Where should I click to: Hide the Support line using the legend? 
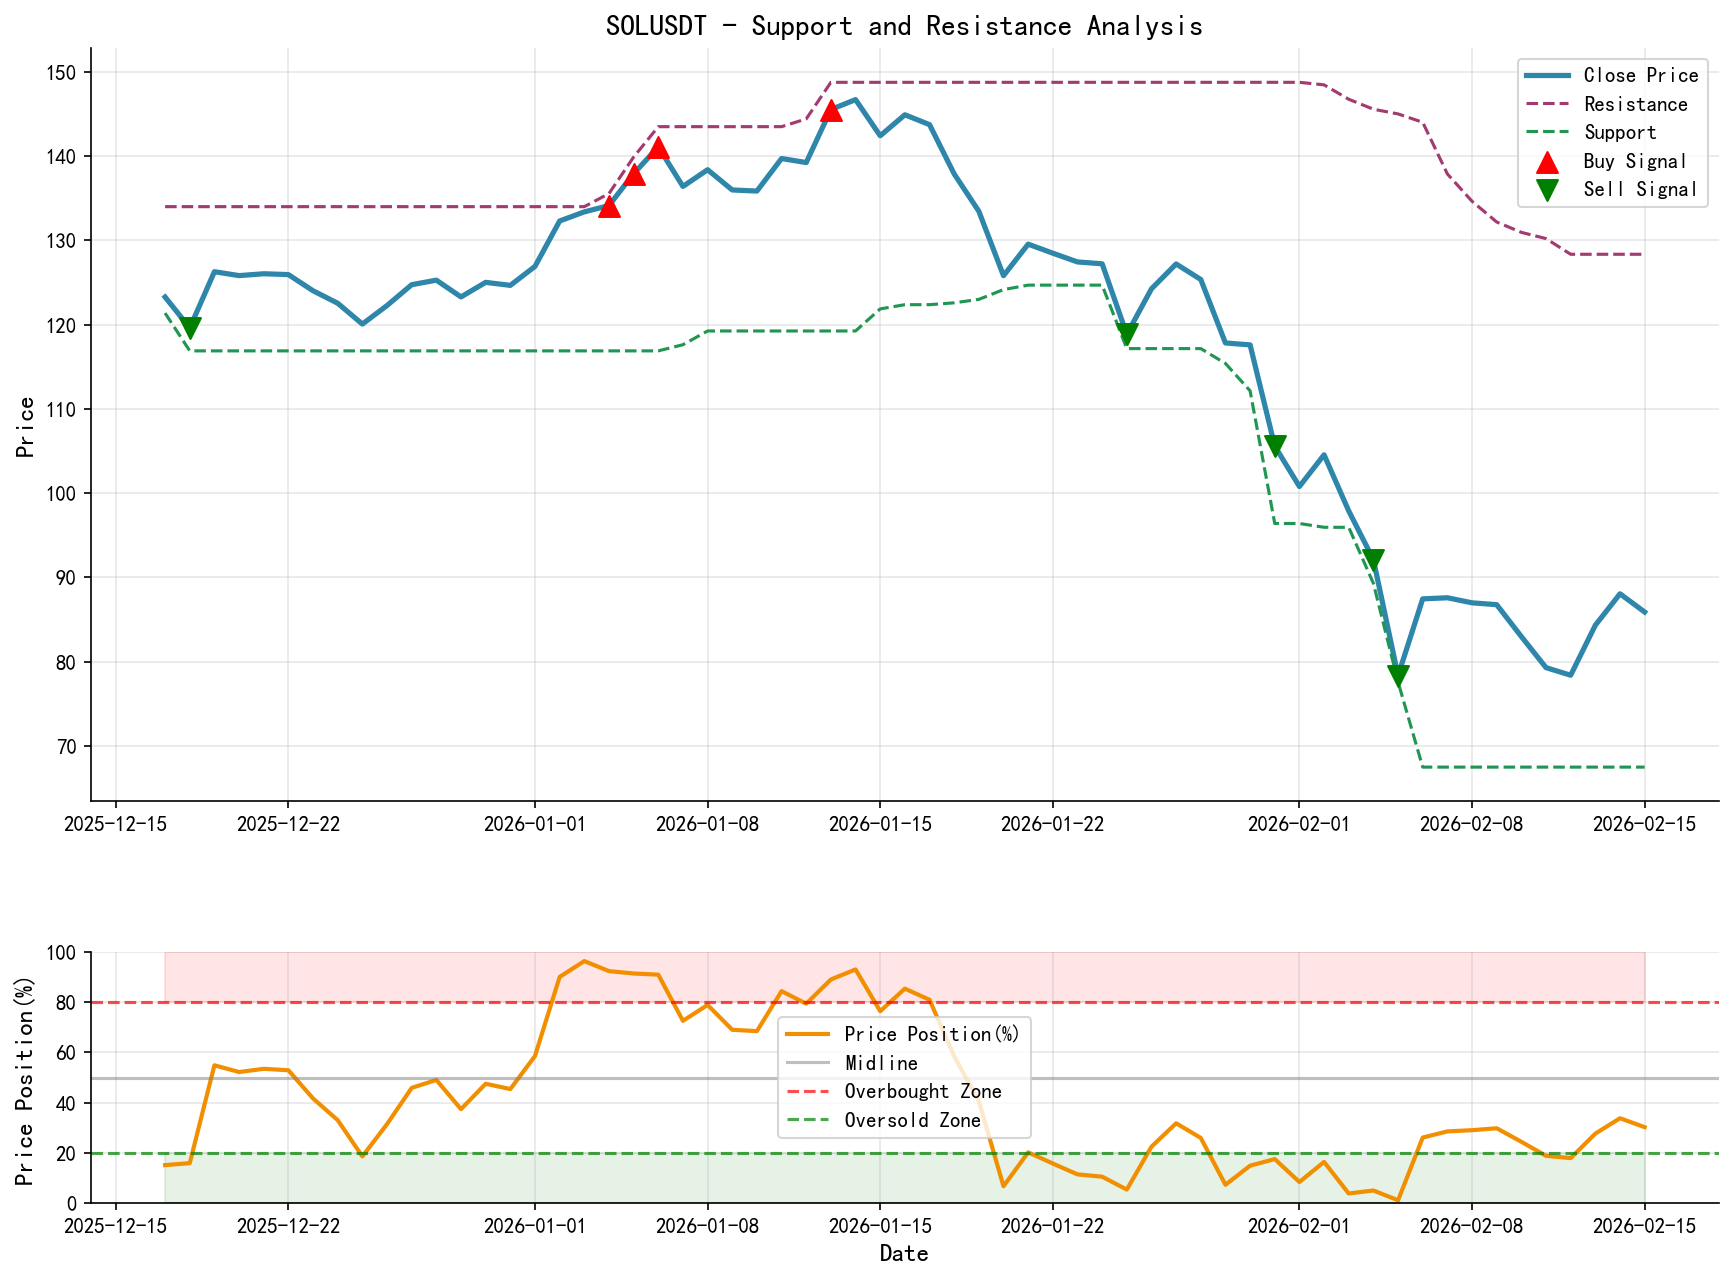tap(1620, 132)
